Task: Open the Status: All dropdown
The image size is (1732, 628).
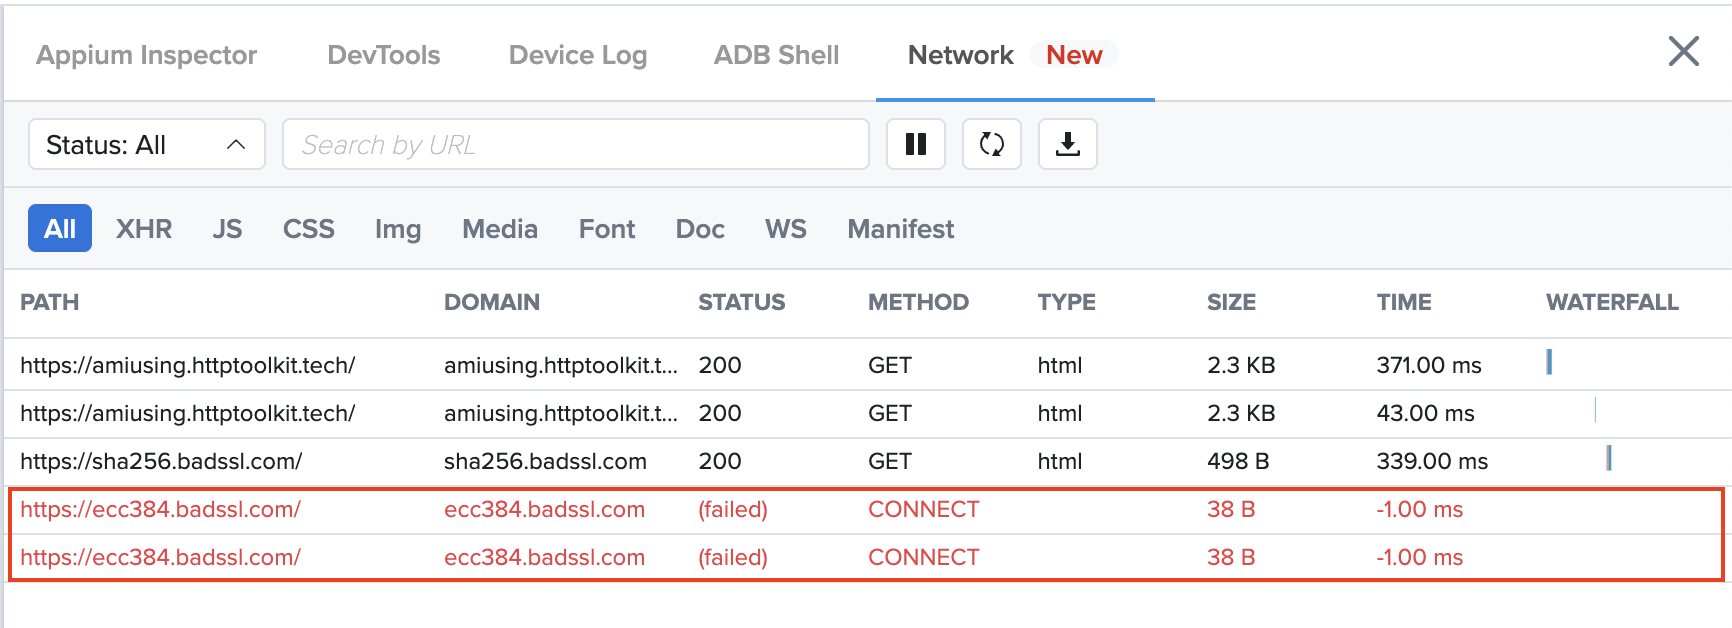Action: click(x=146, y=145)
